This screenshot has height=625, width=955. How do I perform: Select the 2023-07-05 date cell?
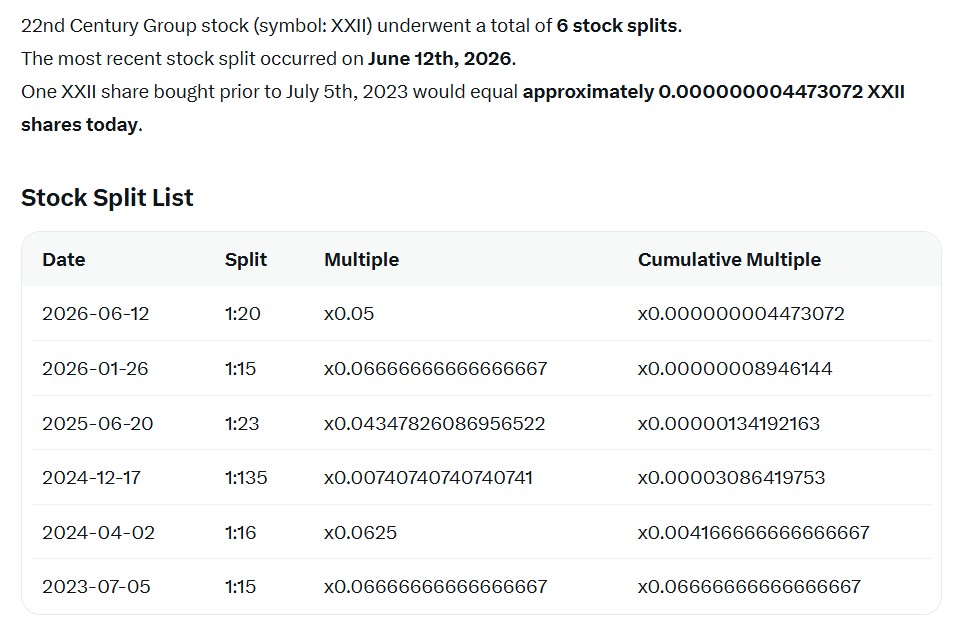tap(96, 587)
